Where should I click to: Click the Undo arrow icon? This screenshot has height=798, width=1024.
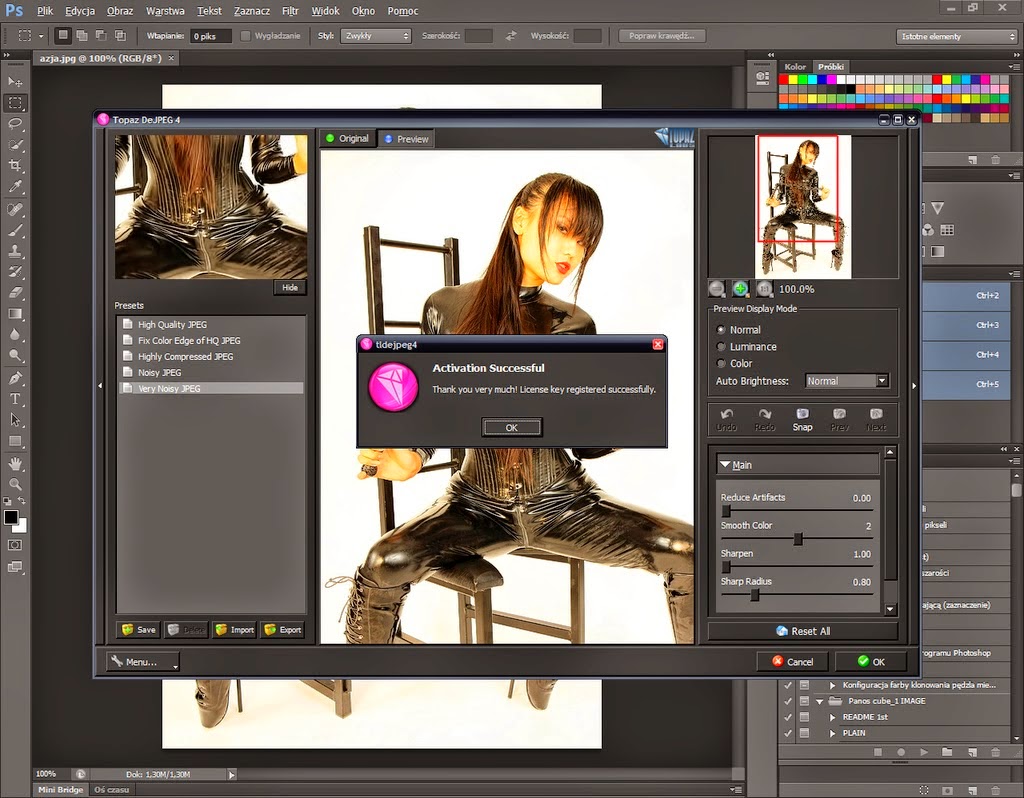[x=726, y=414]
